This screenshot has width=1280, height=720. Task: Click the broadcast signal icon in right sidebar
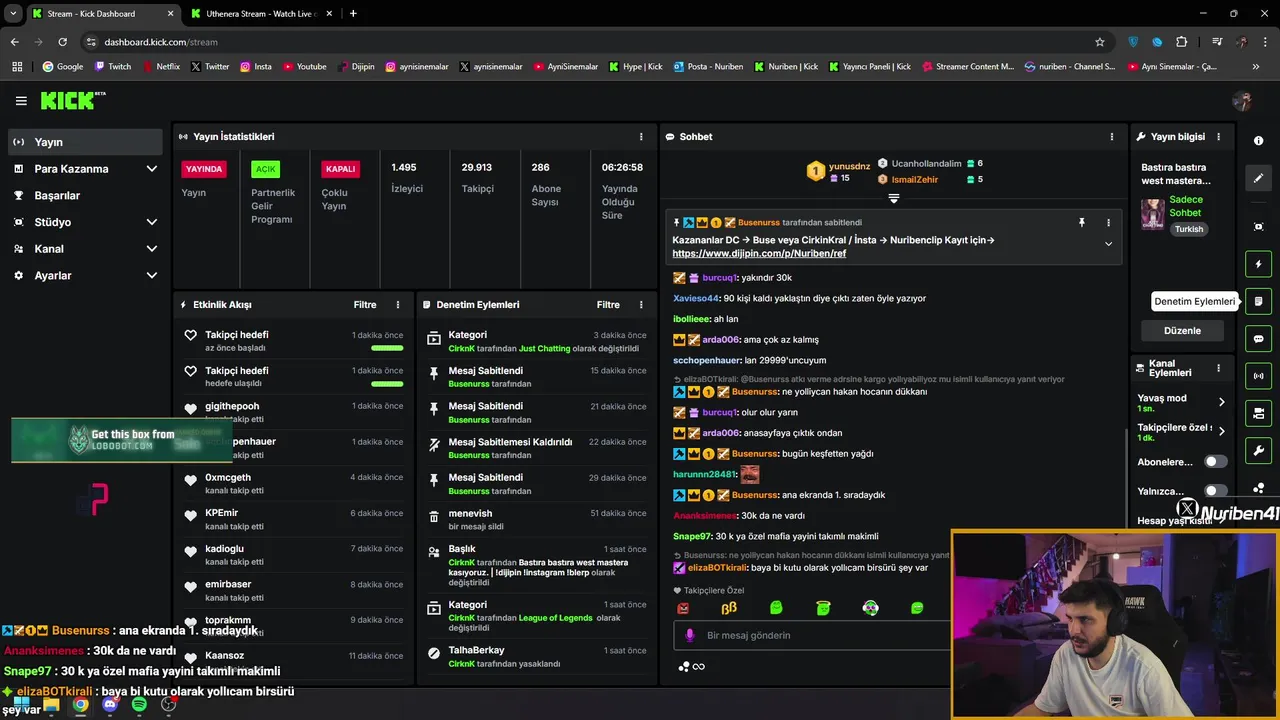click(x=1259, y=376)
